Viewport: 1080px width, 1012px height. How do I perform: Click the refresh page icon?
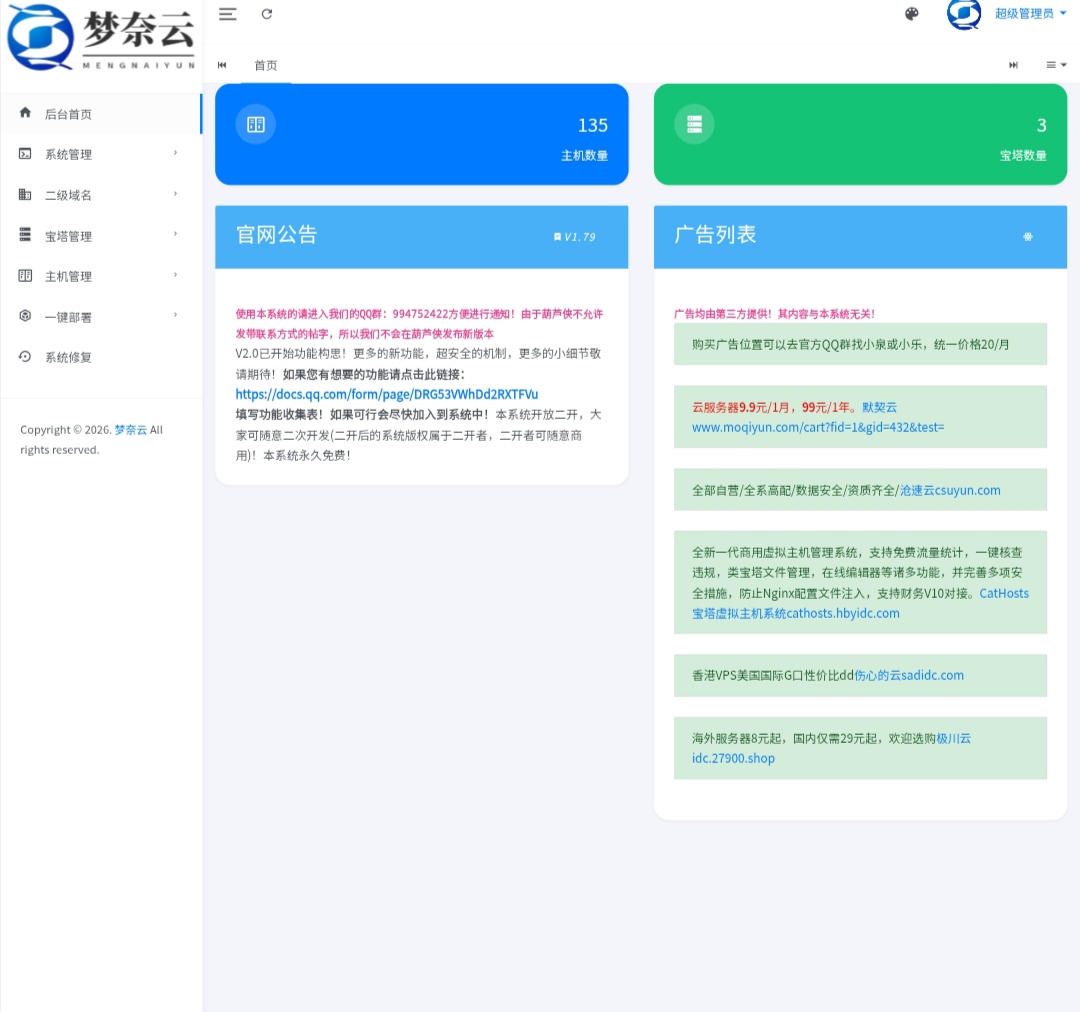point(267,14)
